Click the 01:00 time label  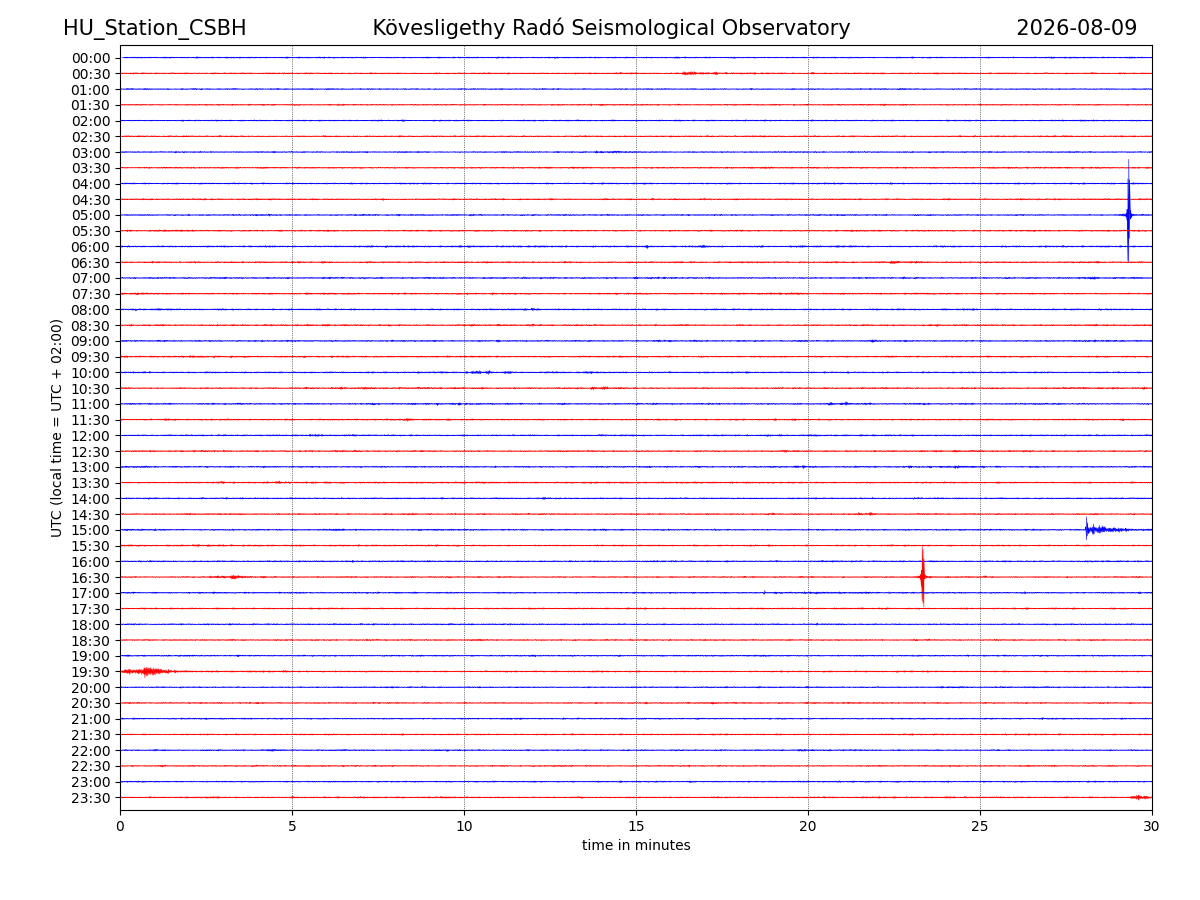pyautogui.click(x=91, y=90)
